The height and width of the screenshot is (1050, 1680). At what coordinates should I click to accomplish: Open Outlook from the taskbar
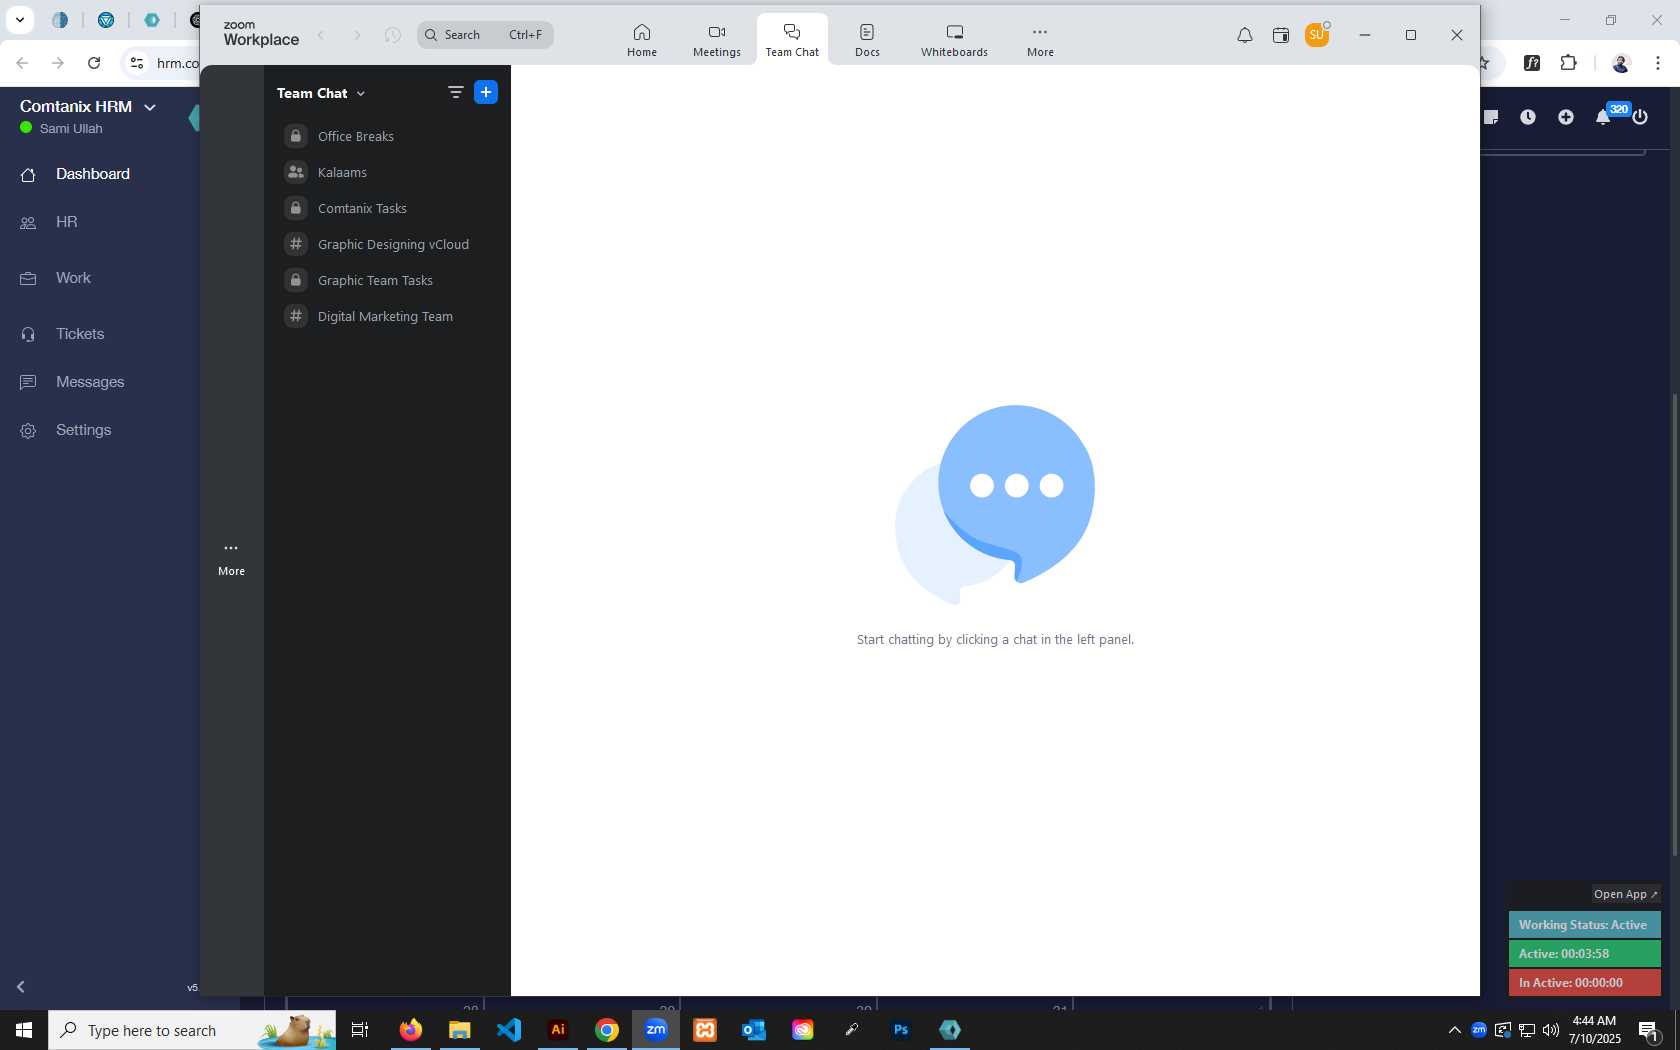click(754, 1030)
